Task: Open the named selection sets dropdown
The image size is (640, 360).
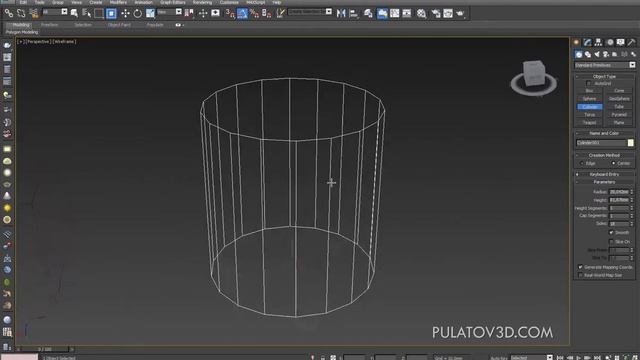Action: point(310,12)
